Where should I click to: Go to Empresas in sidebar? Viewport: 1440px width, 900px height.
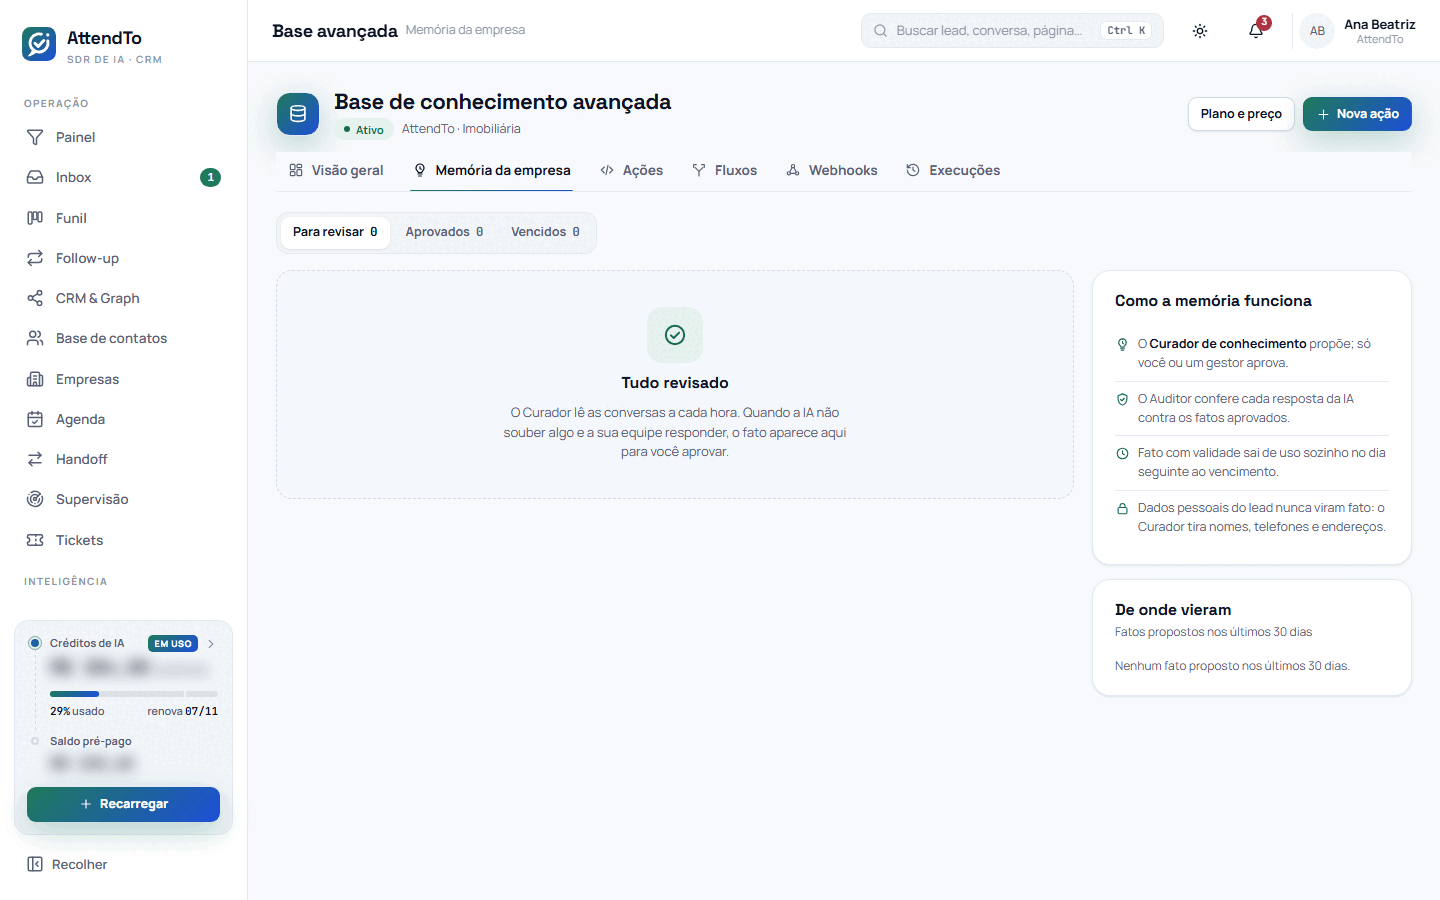pyautogui.click(x=123, y=379)
